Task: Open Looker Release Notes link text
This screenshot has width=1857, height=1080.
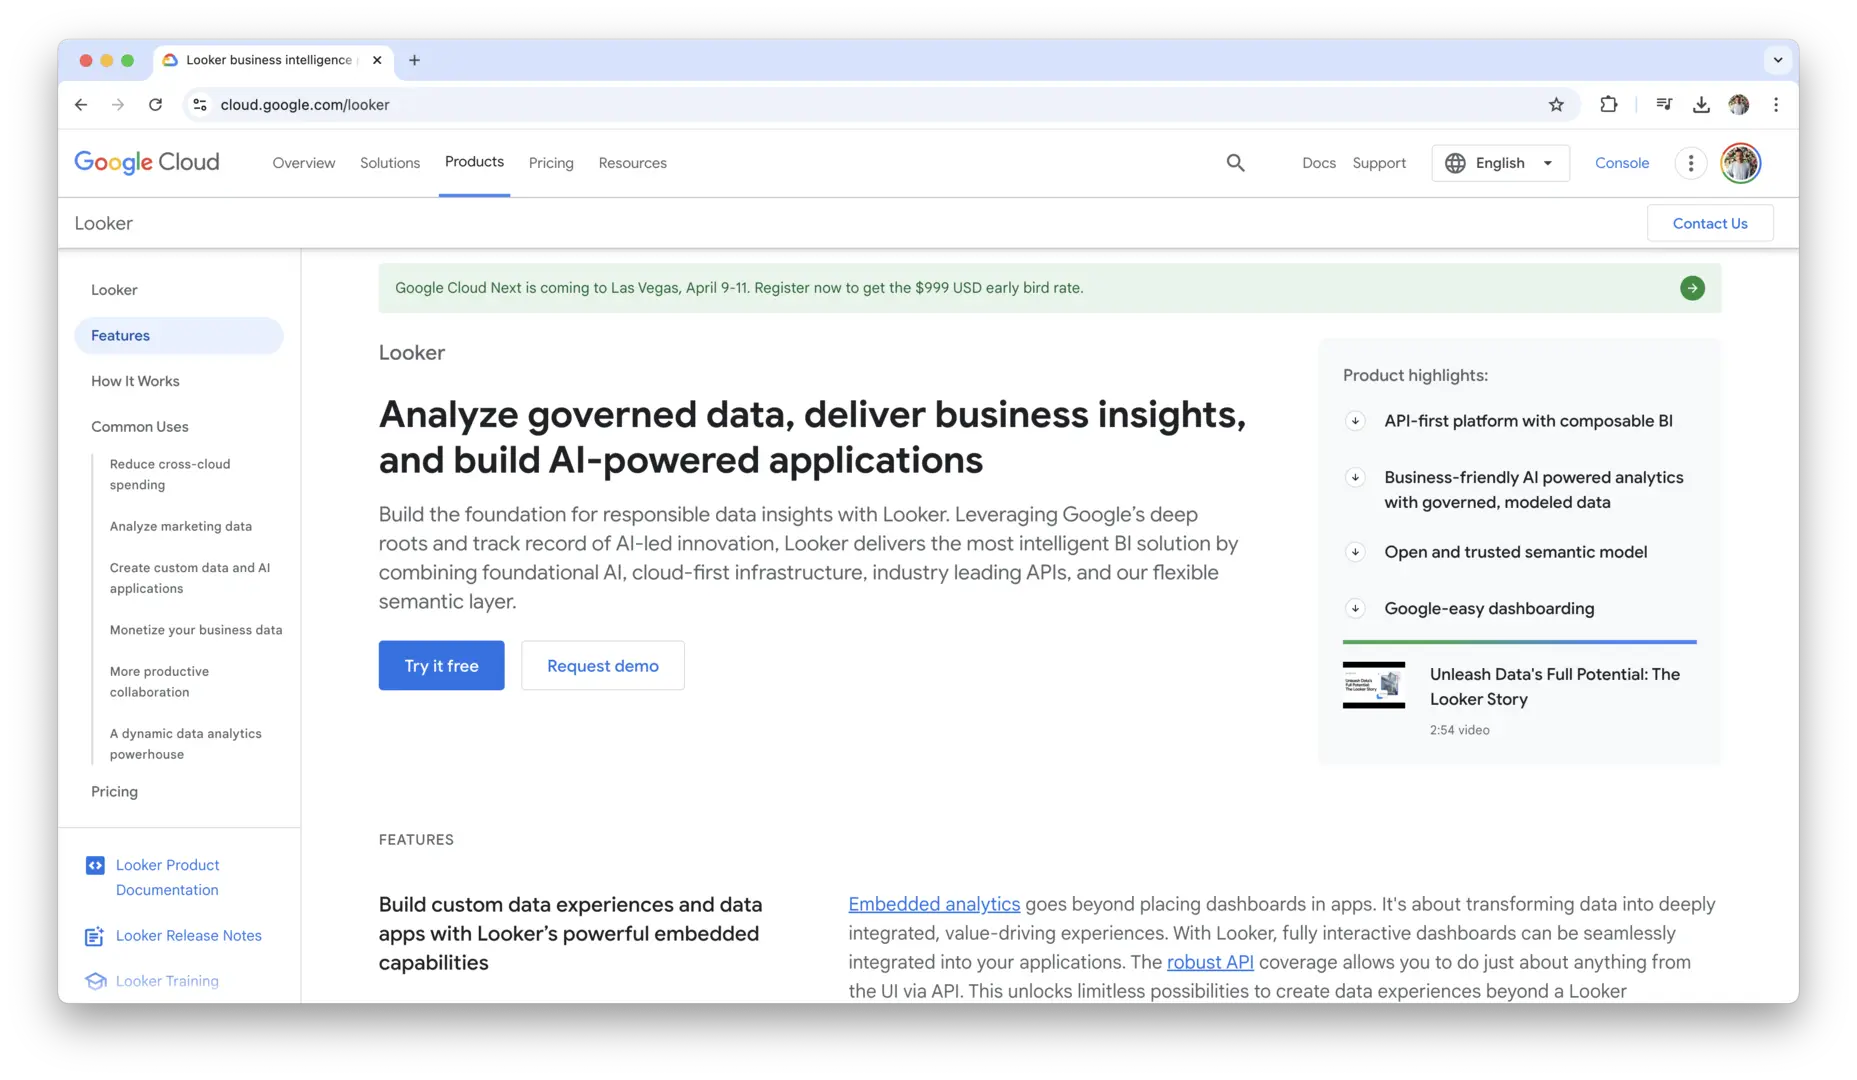Action: point(189,936)
